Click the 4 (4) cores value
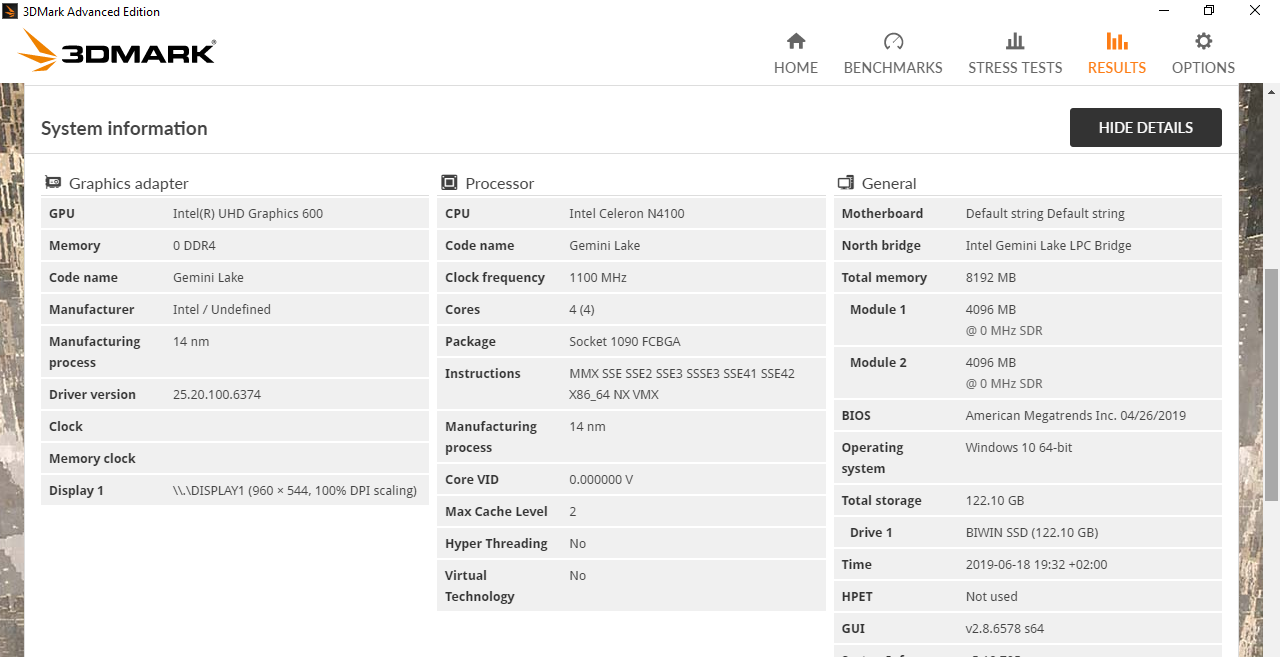The width and height of the screenshot is (1280, 657). [582, 309]
